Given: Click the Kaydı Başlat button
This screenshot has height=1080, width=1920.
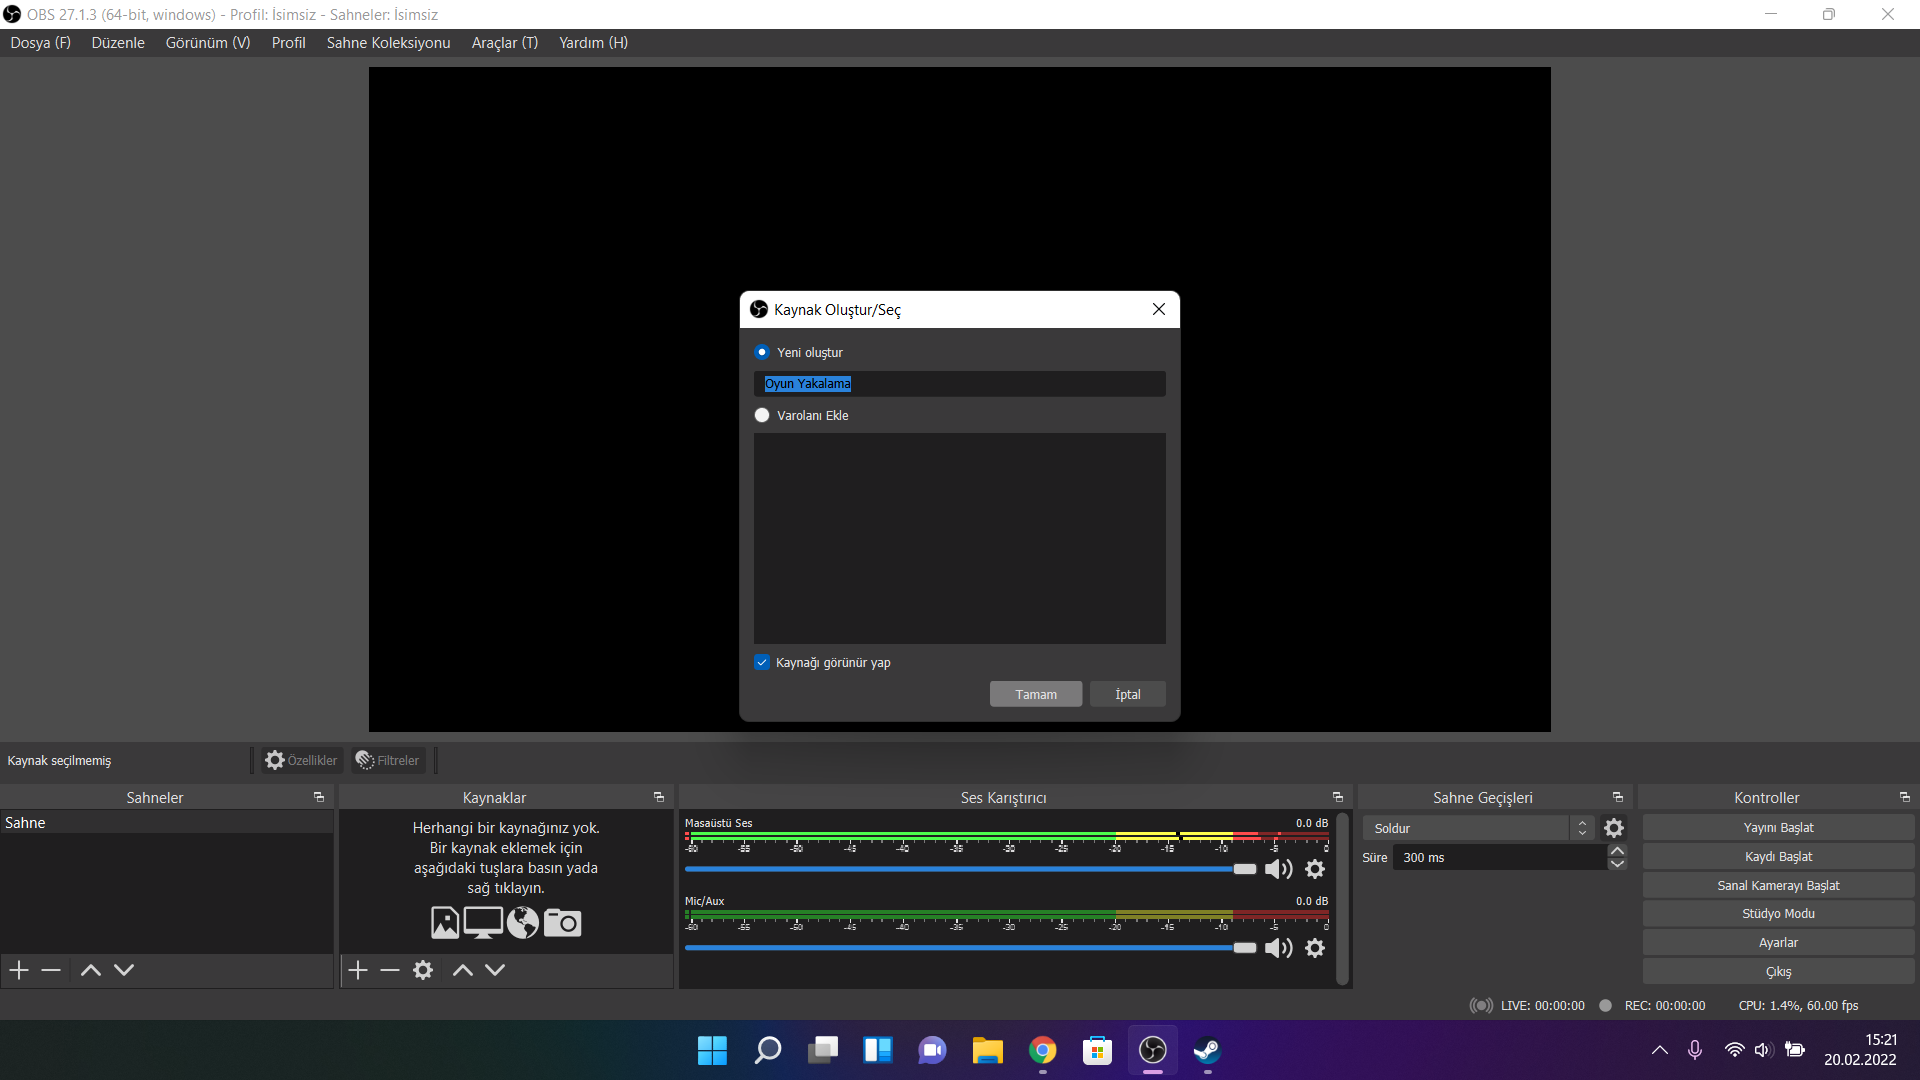Looking at the screenshot, I should point(1777,856).
